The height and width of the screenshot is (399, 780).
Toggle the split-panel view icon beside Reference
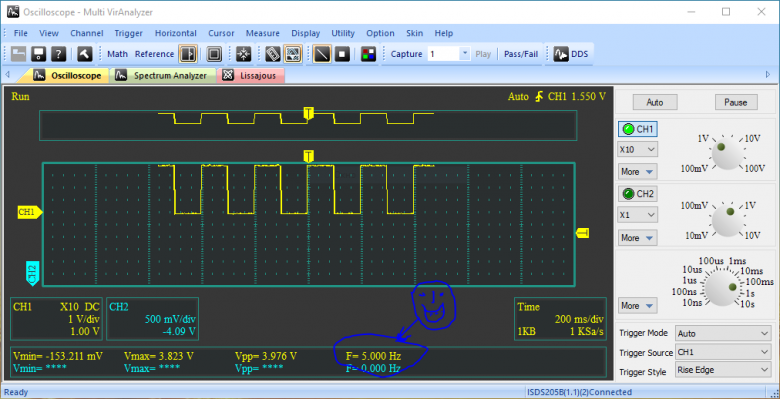point(188,54)
